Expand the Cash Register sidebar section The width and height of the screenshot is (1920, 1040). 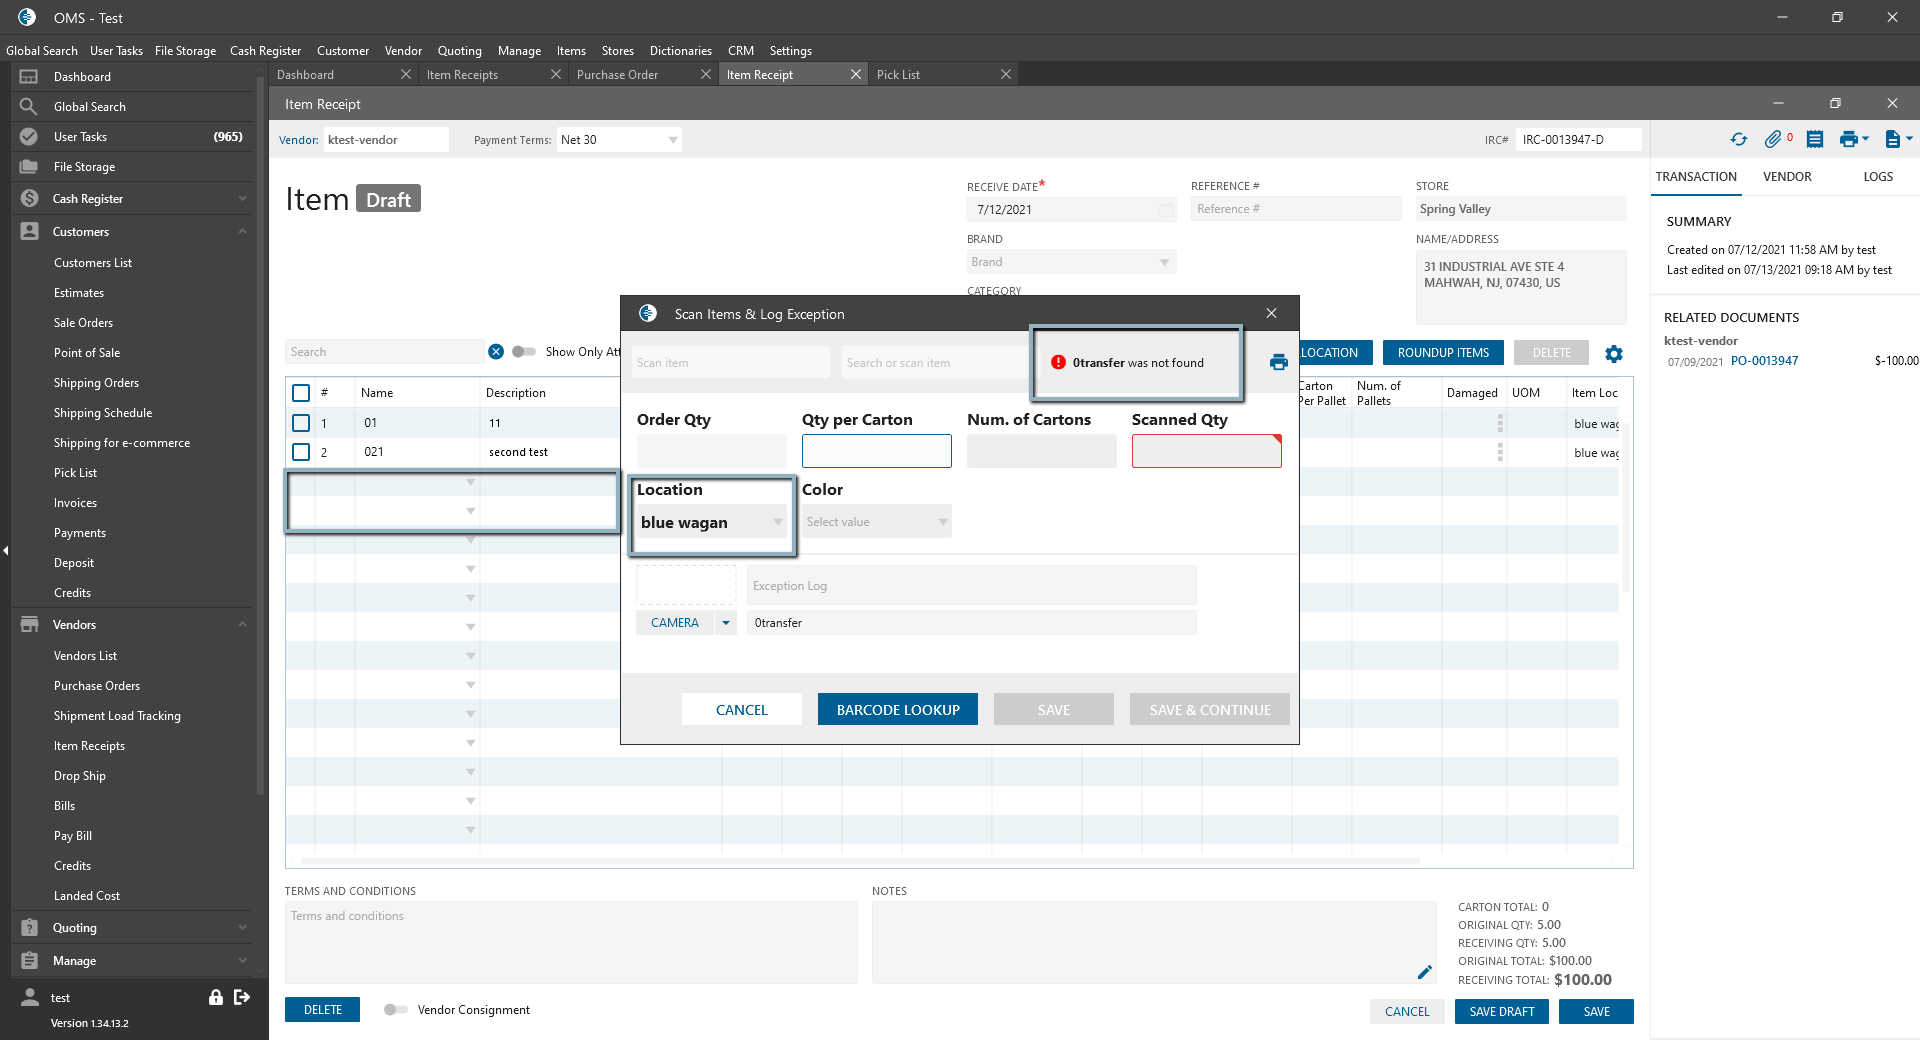click(x=243, y=199)
